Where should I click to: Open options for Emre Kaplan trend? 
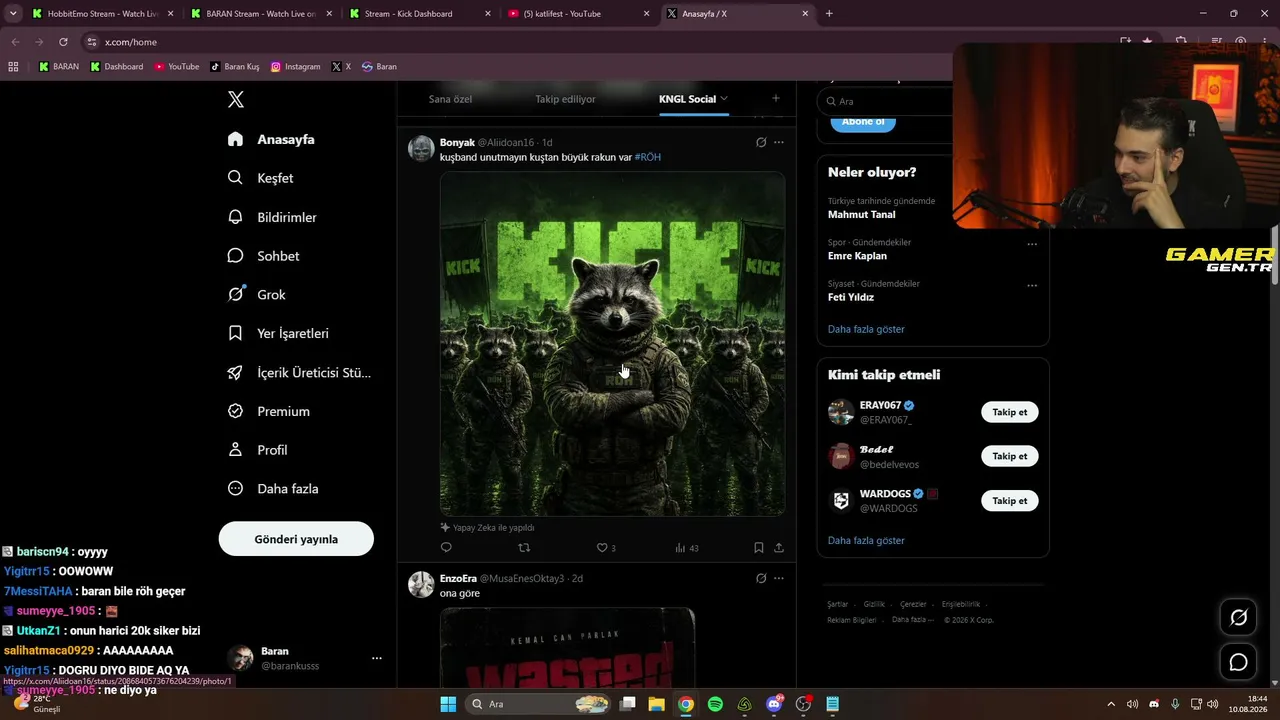(1032, 244)
